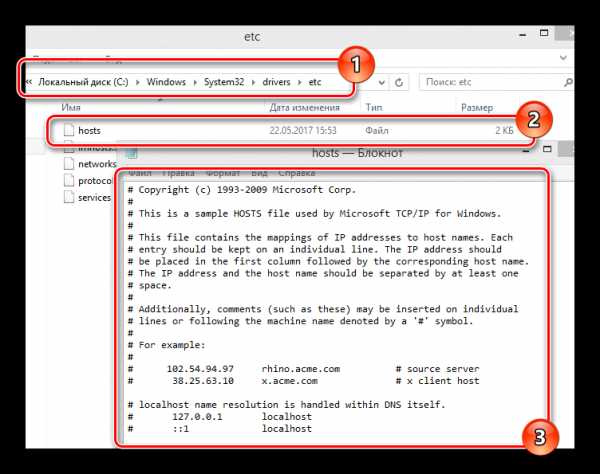Screen dimensions: 600x474
Task: Select the 'networks' file name
Action: pyautogui.click(x=97, y=164)
